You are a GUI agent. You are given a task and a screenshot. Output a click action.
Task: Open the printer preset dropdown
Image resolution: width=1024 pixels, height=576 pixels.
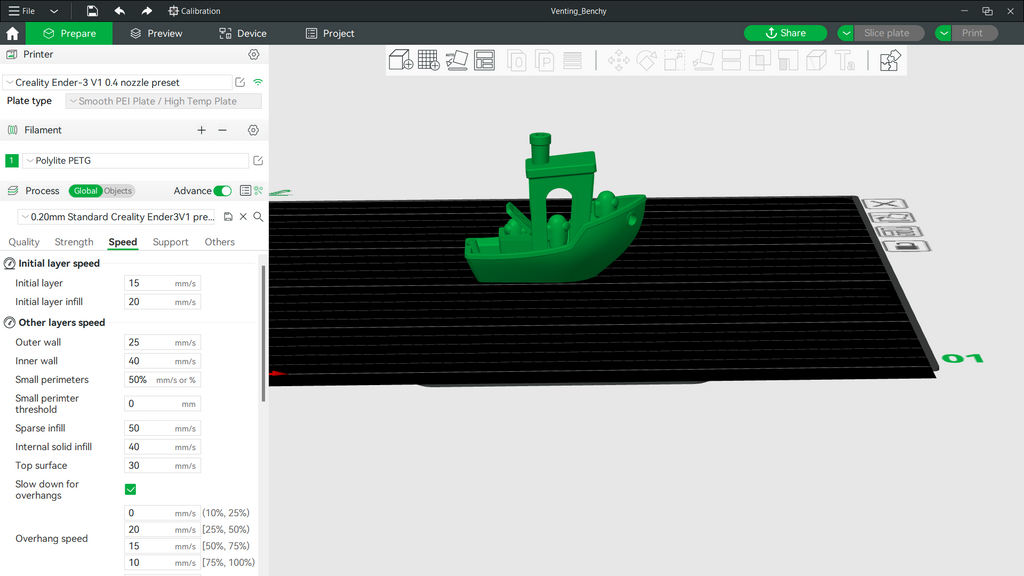click(x=118, y=82)
